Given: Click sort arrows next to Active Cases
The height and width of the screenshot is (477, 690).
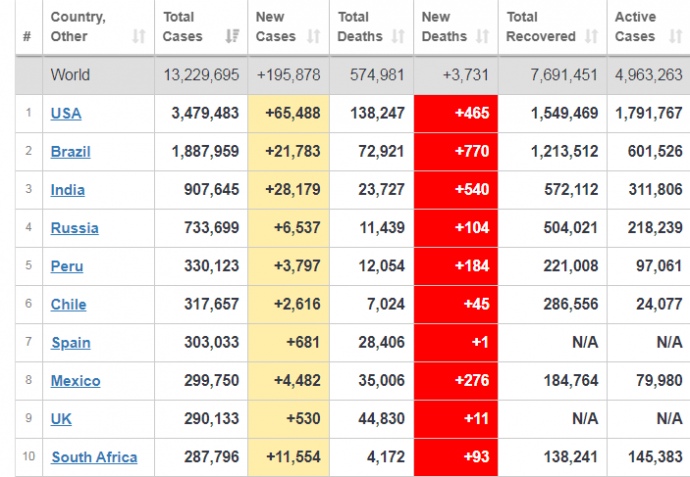Looking at the screenshot, I should 674,37.
